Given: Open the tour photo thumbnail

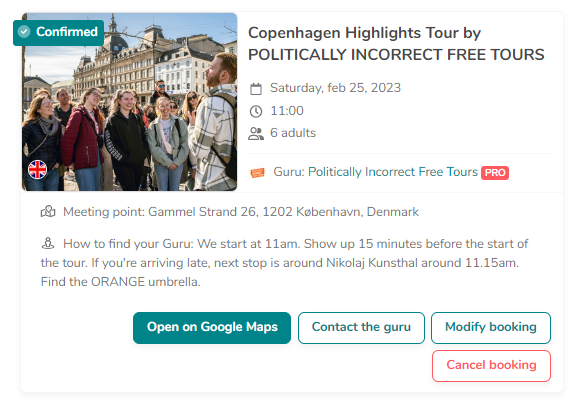Looking at the screenshot, I should [130, 102].
